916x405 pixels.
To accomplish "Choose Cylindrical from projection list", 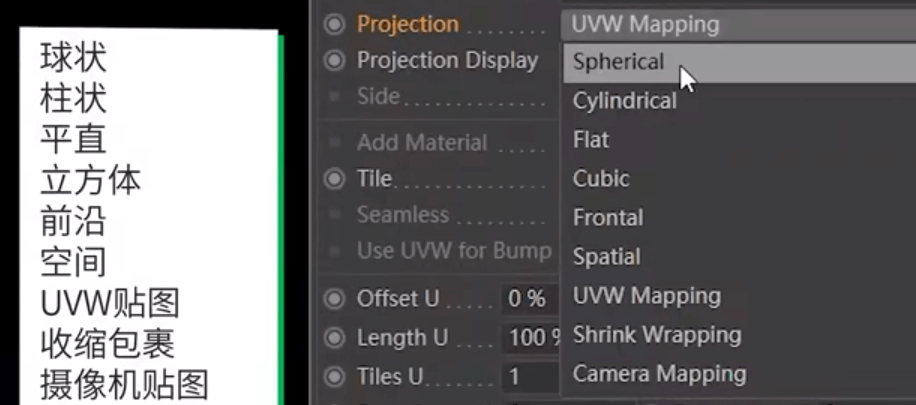I will pos(739,101).
